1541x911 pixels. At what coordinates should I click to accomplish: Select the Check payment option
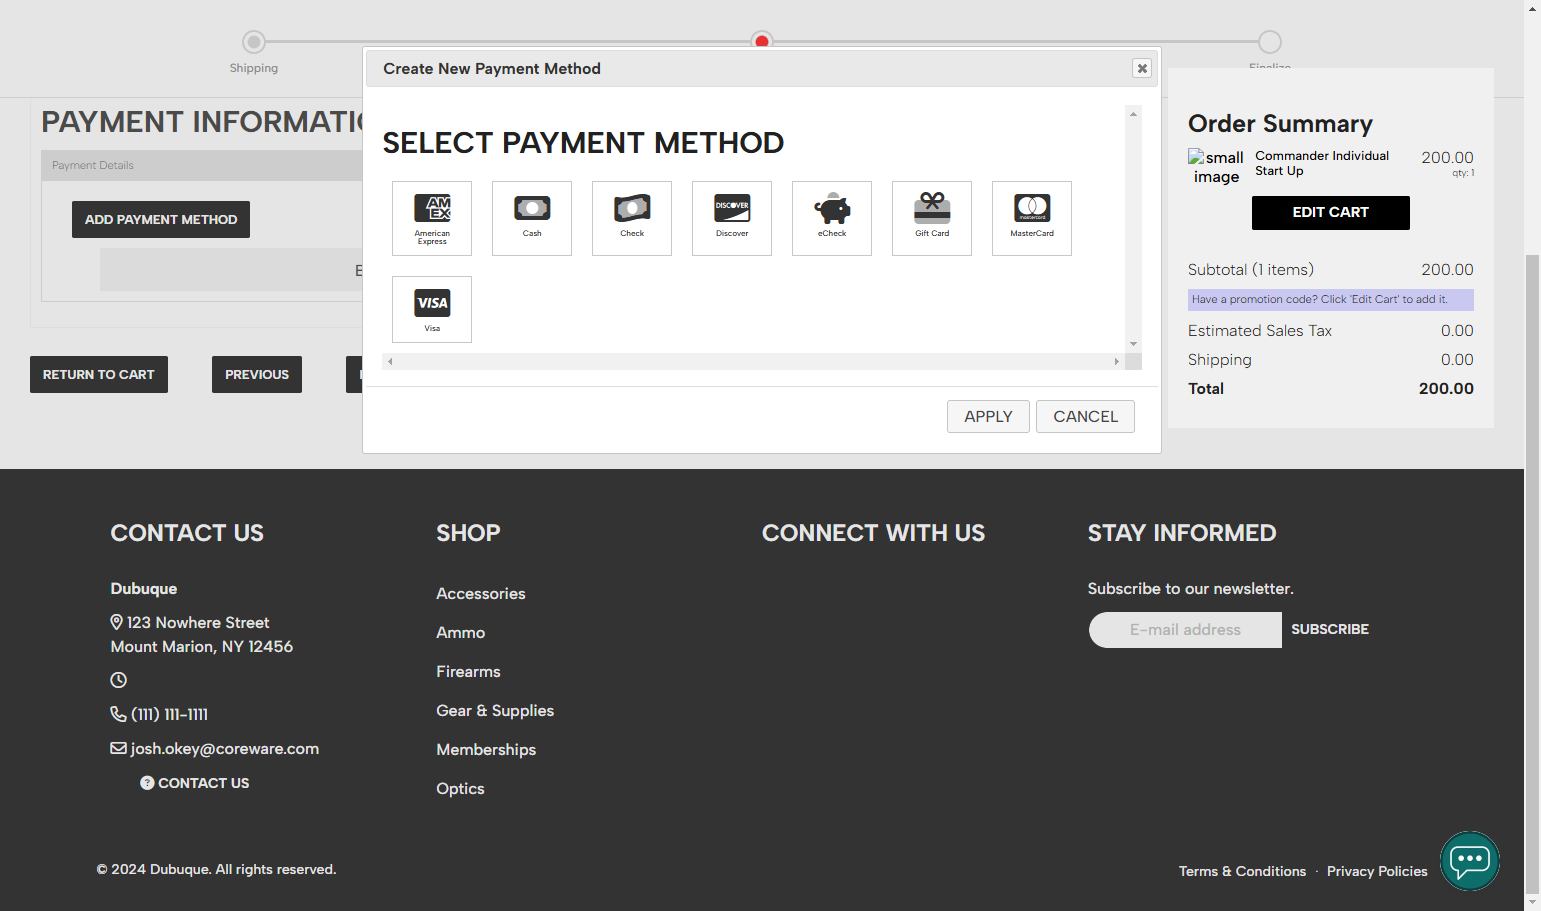point(632,218)
